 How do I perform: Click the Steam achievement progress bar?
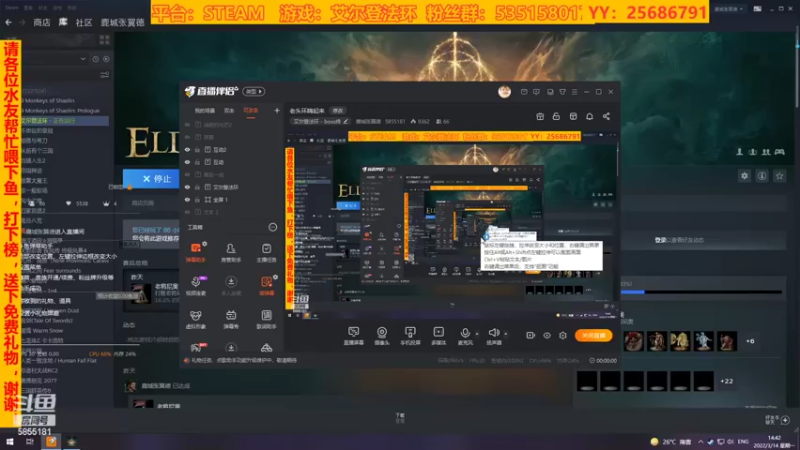(x=701, y=292)
